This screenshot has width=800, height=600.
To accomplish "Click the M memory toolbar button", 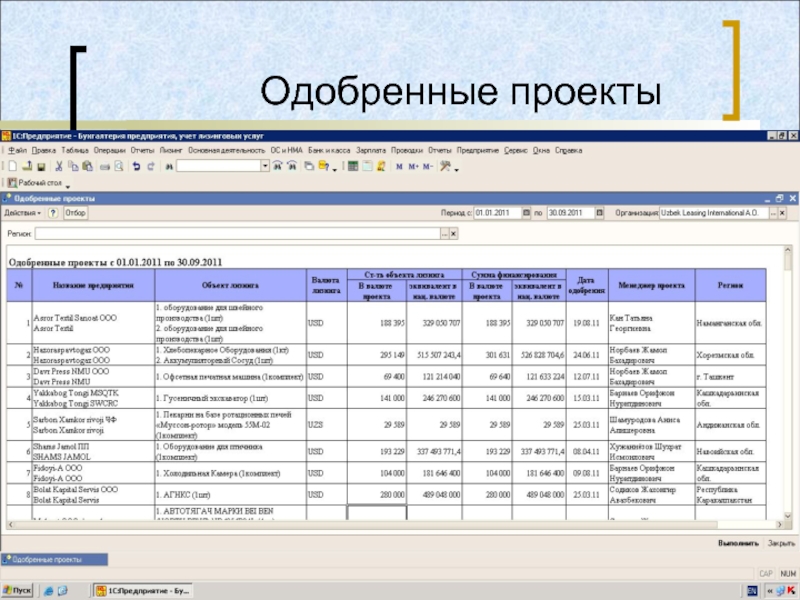I will point(399,166).
